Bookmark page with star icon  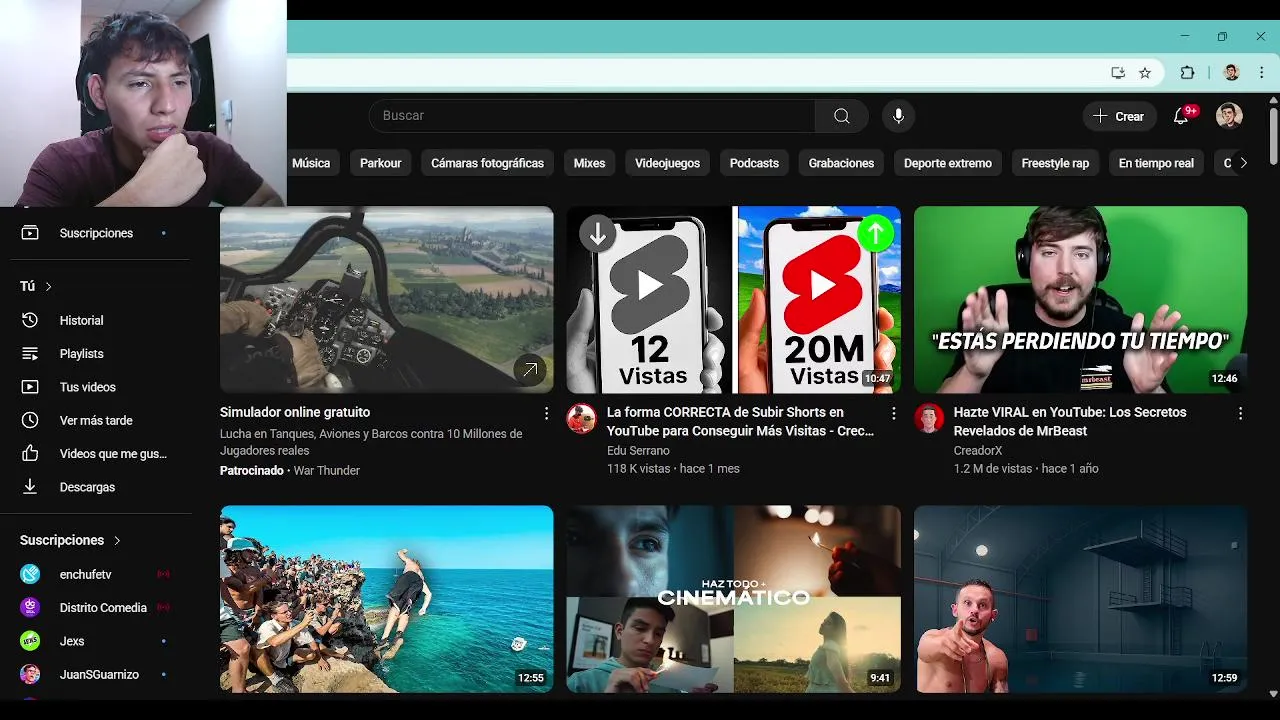pos(1145,73)
